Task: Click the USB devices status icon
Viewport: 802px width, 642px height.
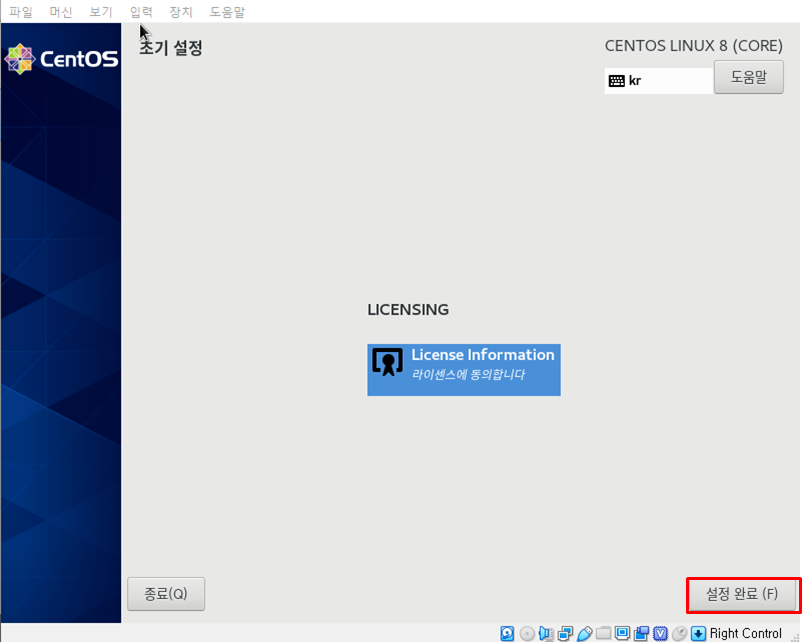Action: 584,633
